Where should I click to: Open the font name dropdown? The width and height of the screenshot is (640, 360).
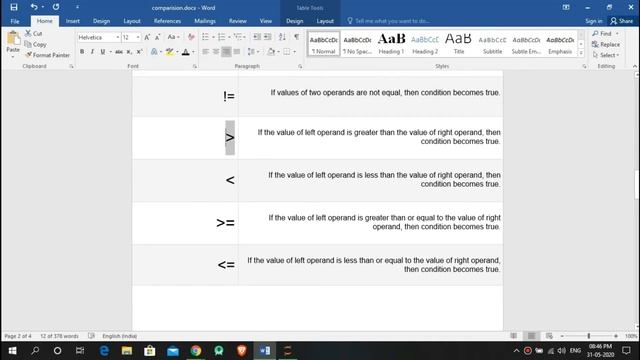click(x=118, y=37)
